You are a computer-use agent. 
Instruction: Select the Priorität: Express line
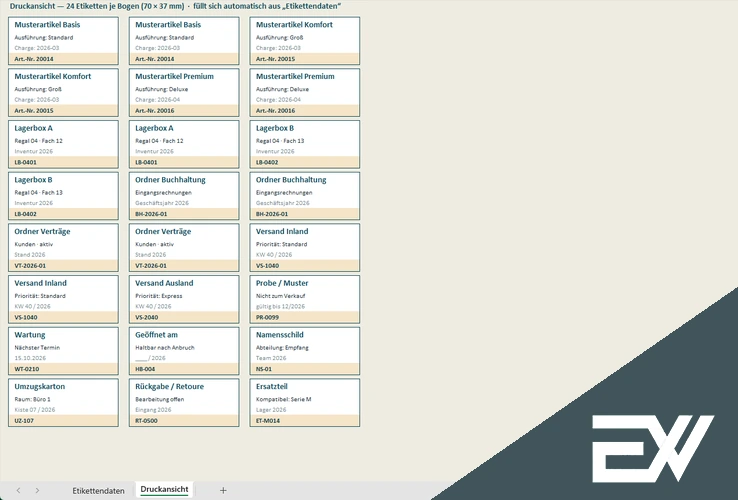pyautogui.click(x=159, y=296)
